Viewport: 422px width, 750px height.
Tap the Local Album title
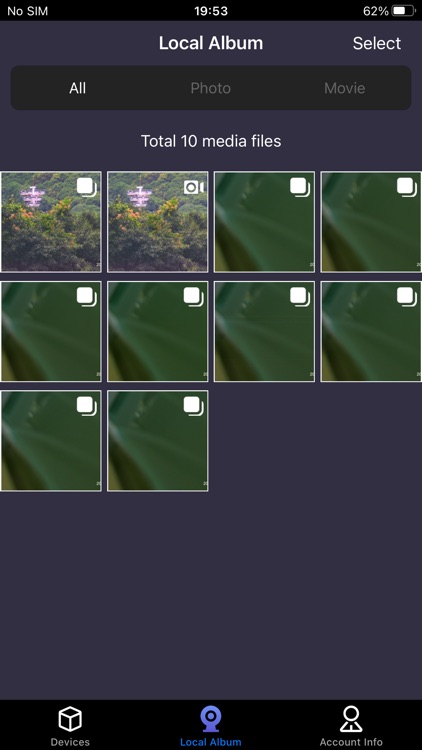pyautogui.click(x=211, y=43)
